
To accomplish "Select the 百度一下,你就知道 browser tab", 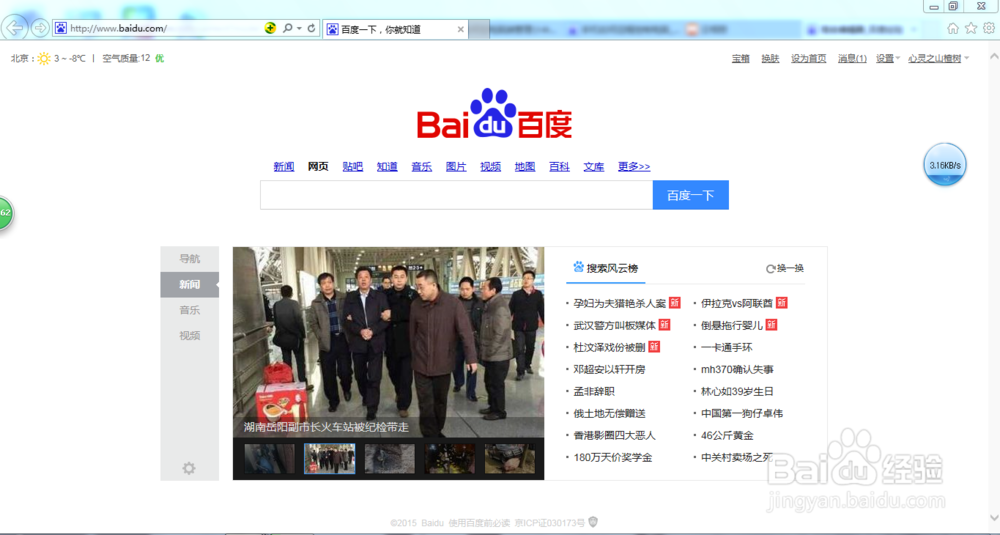I will pyautogui.click(x=395, y=29).
